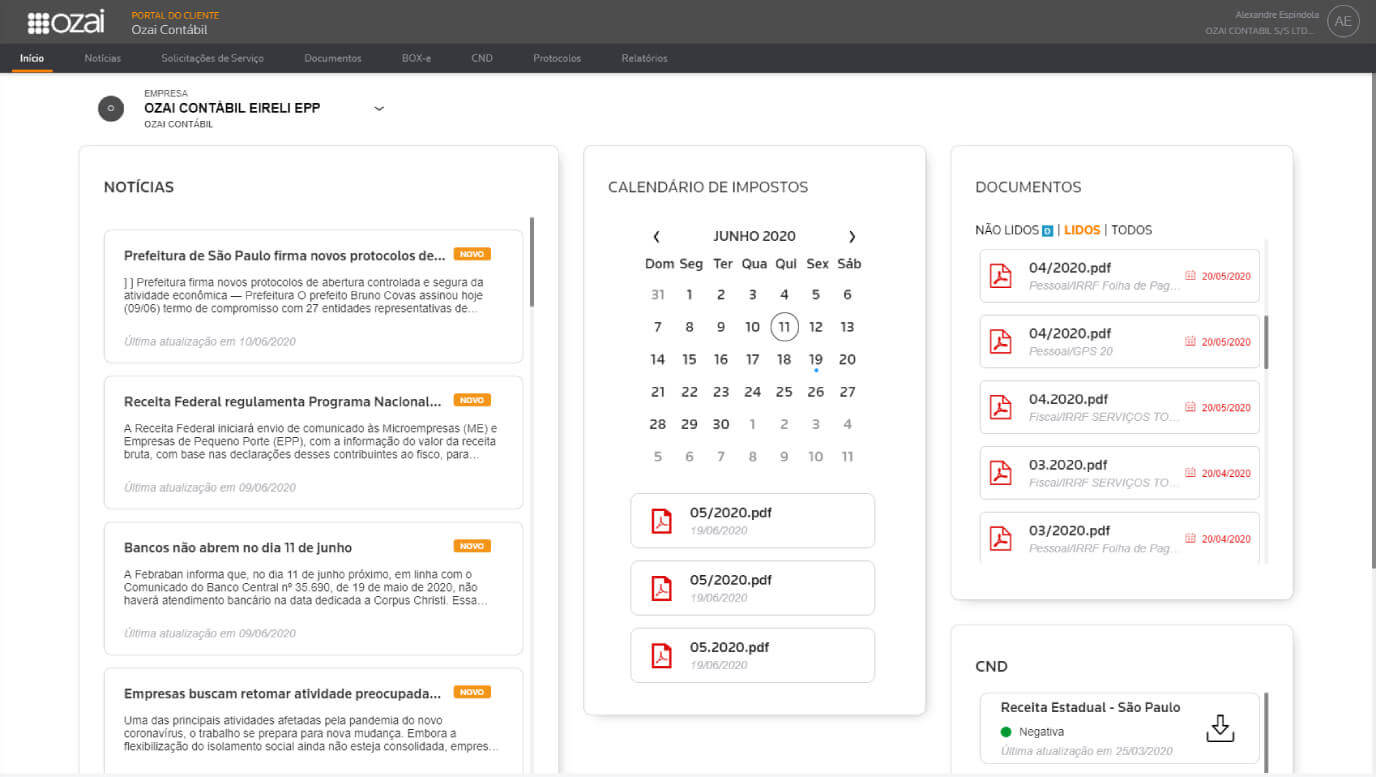Click the 20/04/2020 date on 03/2020.pdf
This screenshot has width=1376, height=777.
coord(1226,539)
